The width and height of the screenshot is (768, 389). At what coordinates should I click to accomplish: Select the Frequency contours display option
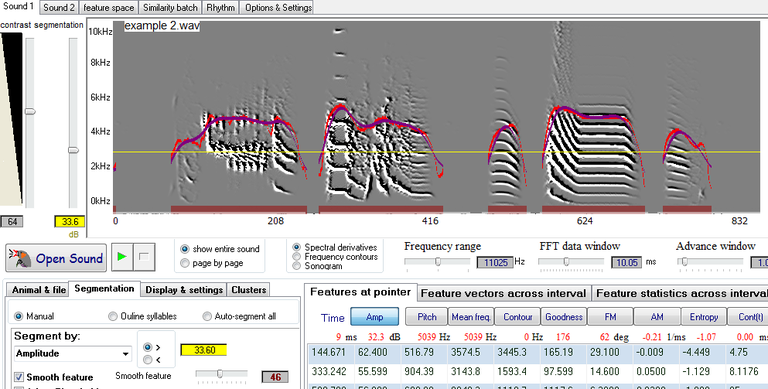pos(296,257)
